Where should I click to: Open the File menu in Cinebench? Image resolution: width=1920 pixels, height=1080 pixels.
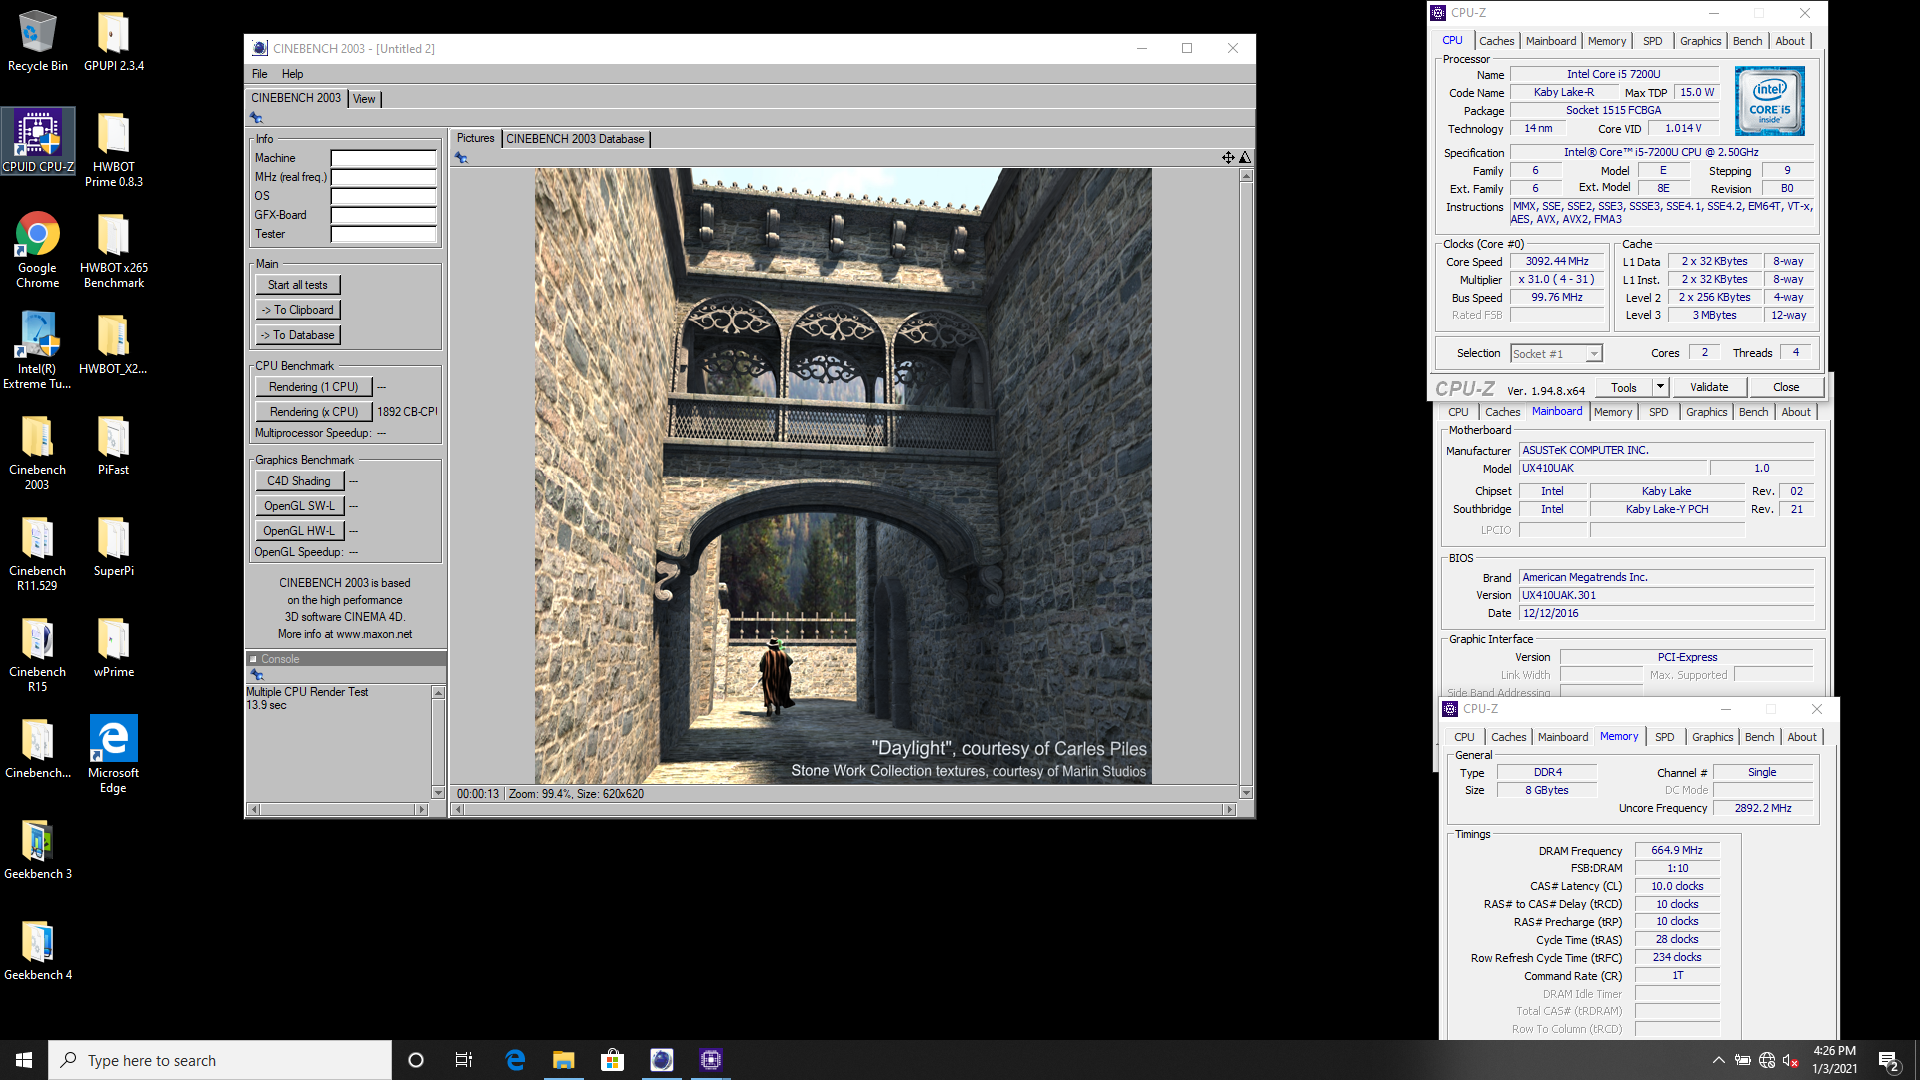[x=259, y=74]
